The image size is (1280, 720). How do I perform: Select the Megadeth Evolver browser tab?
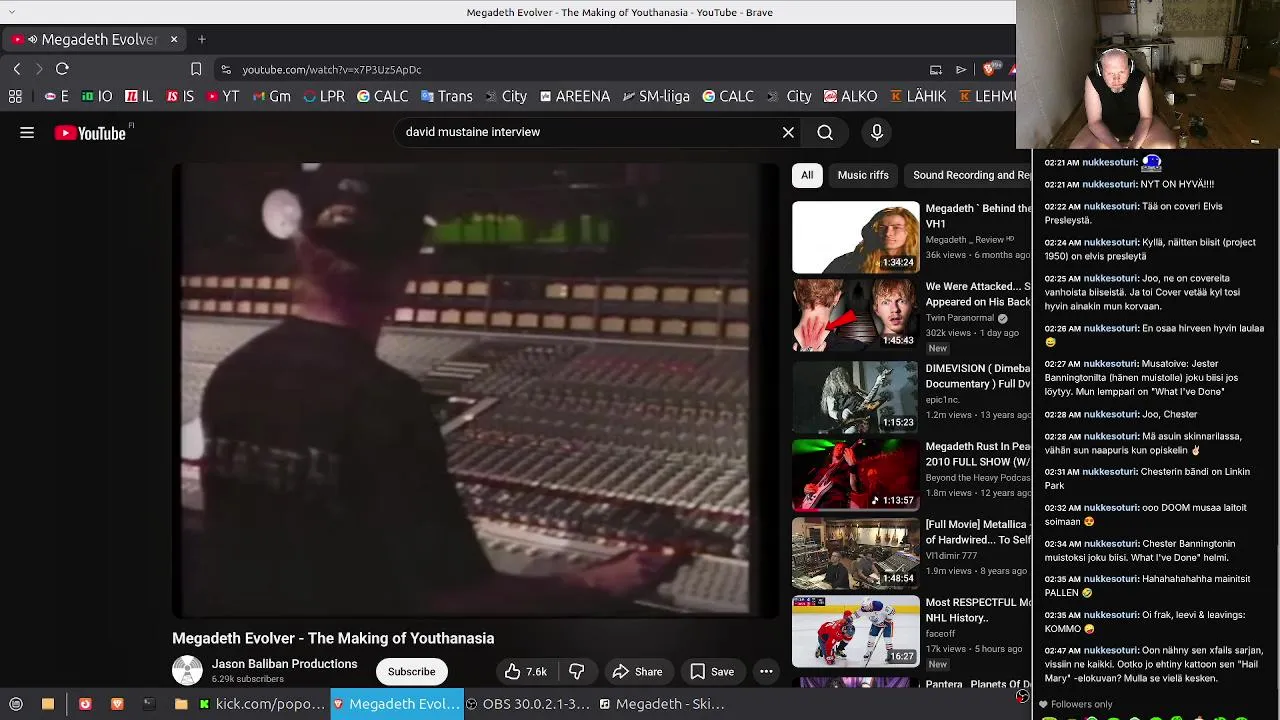(x=94, y=39)
